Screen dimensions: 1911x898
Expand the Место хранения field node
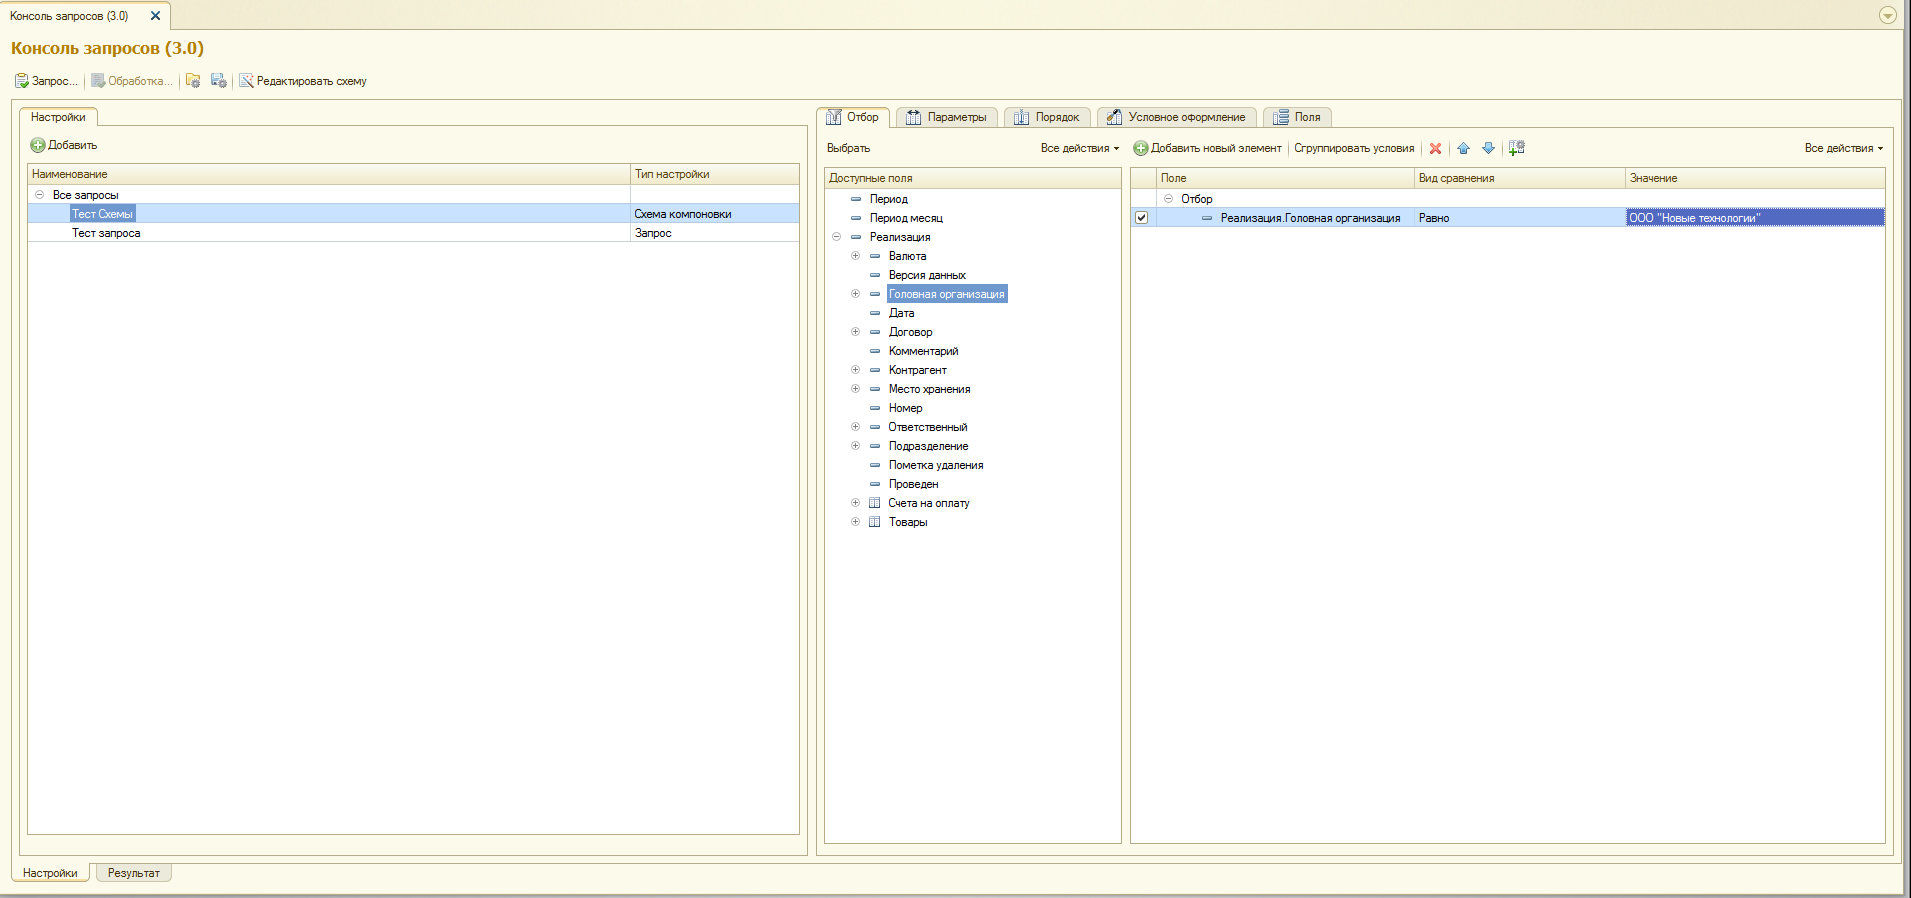(856, 389)
